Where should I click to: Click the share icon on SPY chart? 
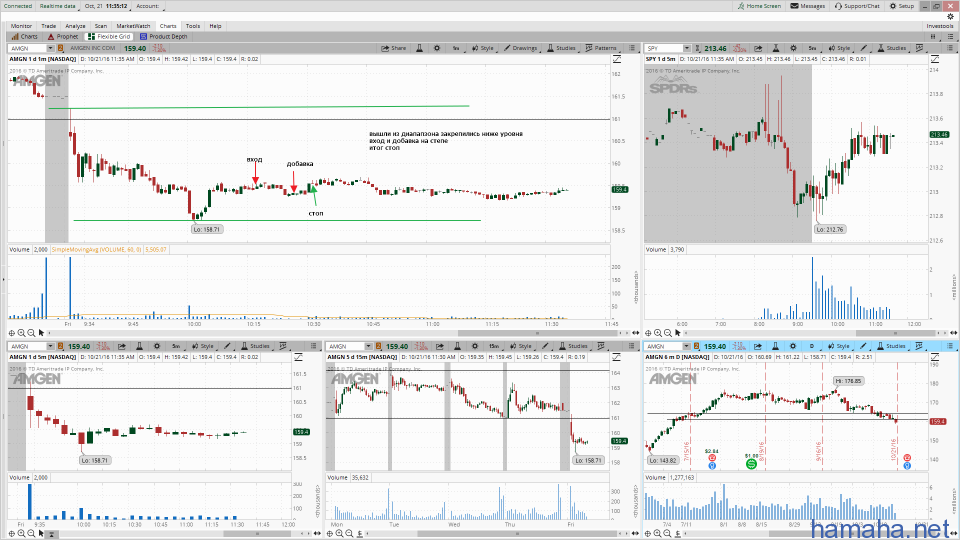pos(758,48)
